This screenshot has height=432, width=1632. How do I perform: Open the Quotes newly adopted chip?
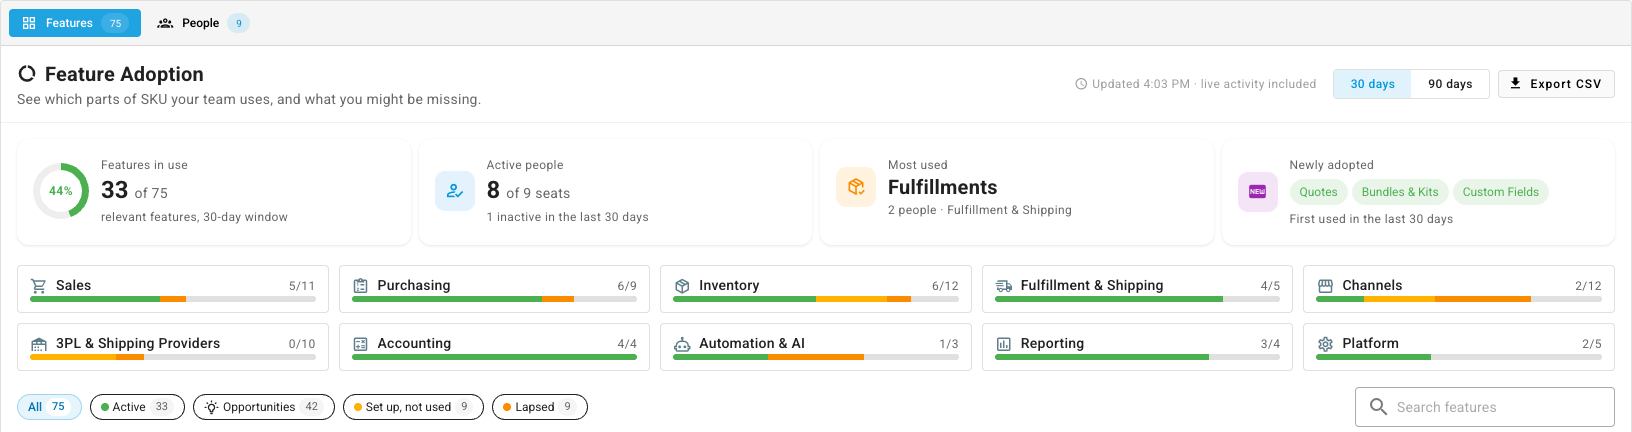[x=1318, y=192]
